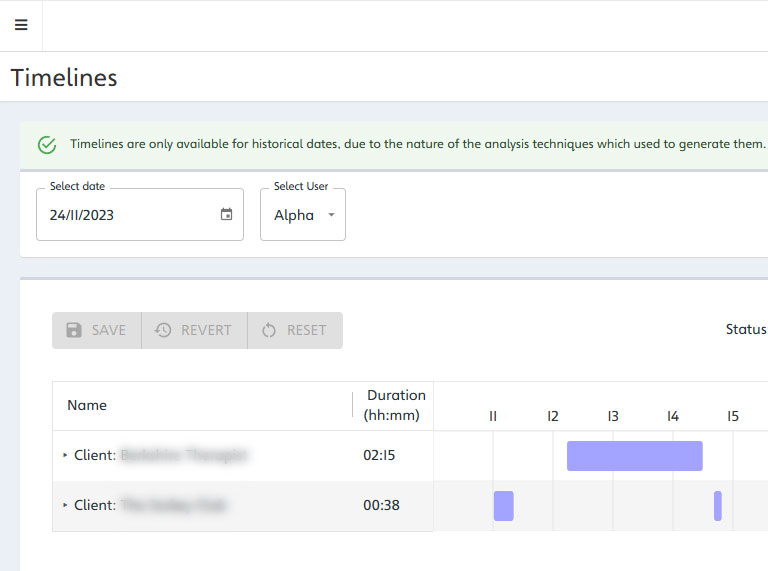Select the narrow purple block before hour 15
Screen dimensions: 768x571
(717, 505)
